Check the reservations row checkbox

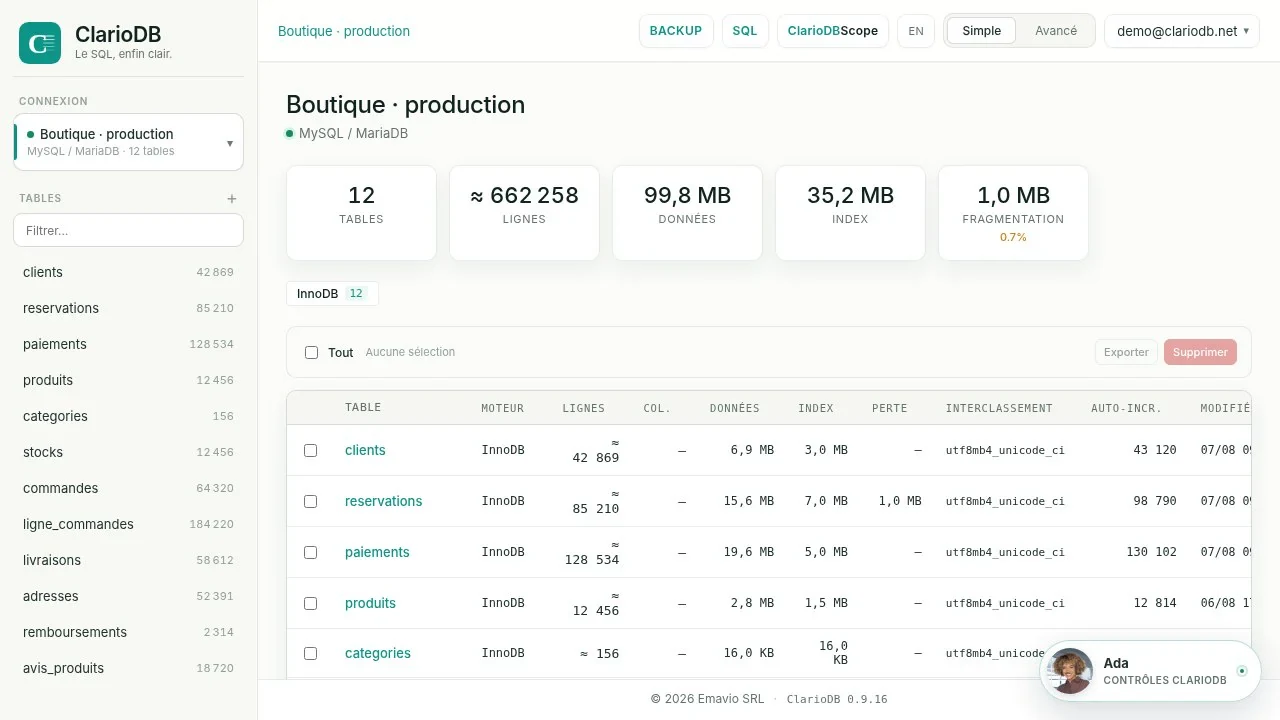[x=310, y=501]
